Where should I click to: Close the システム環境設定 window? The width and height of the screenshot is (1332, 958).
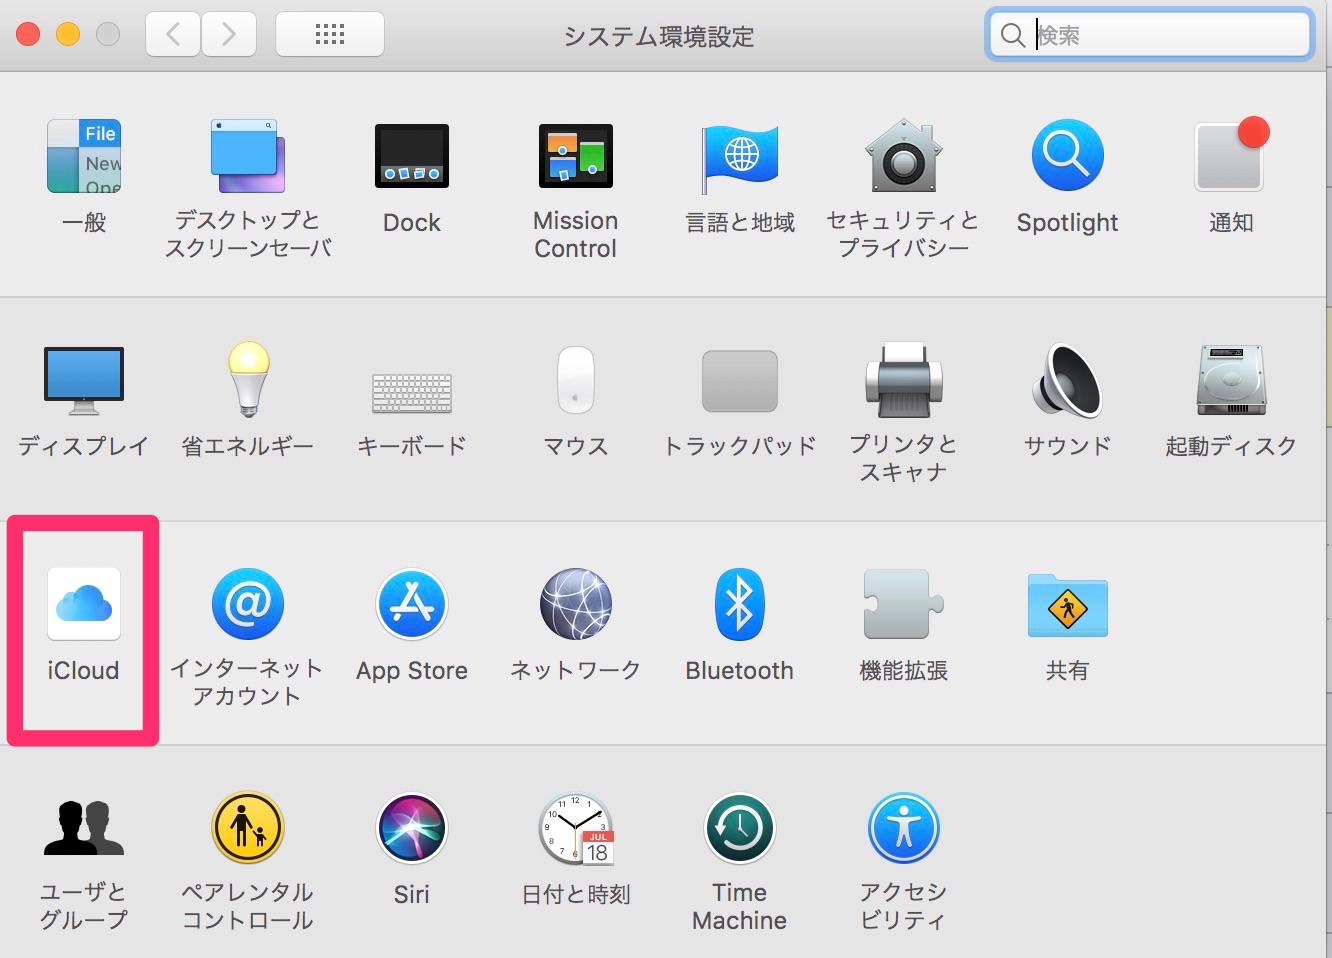(x=28, y=35)
